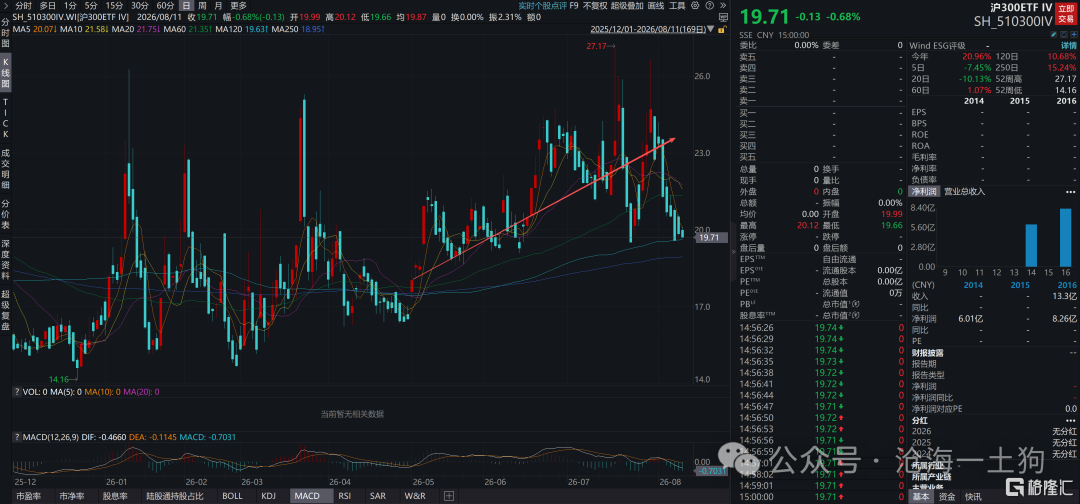Switch to the 净利润 chart tab
The image size is (1080, 504).
coord(924,191)
